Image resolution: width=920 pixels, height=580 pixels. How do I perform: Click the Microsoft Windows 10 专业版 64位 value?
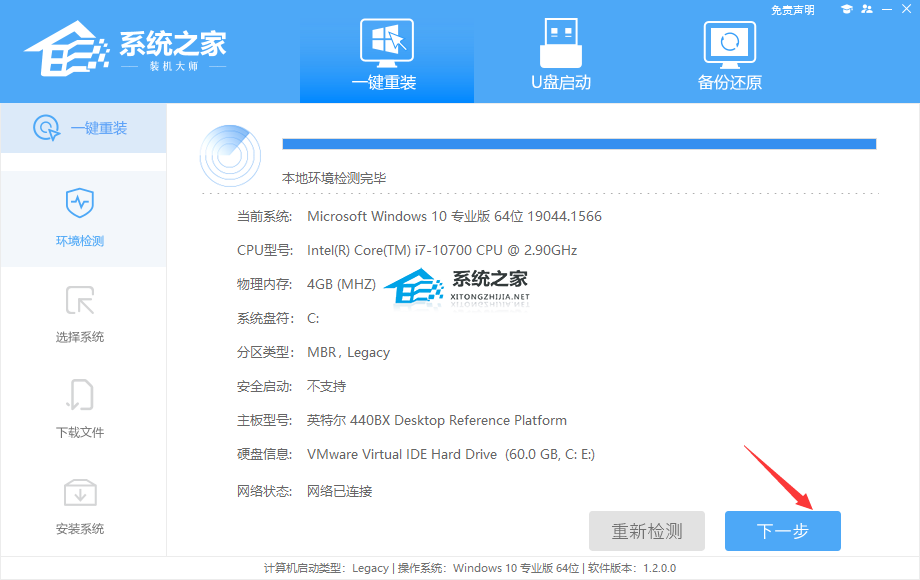pyautogui.click(x=454, y=216)
